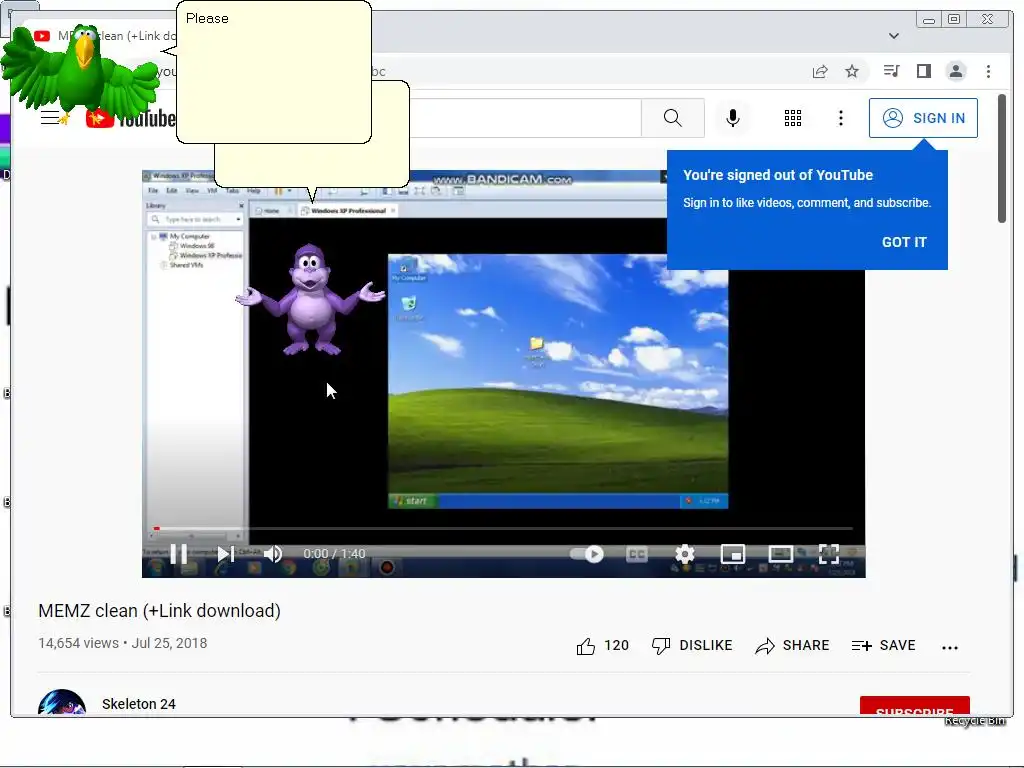Click the video time 0:00 / 1:40

334,554
